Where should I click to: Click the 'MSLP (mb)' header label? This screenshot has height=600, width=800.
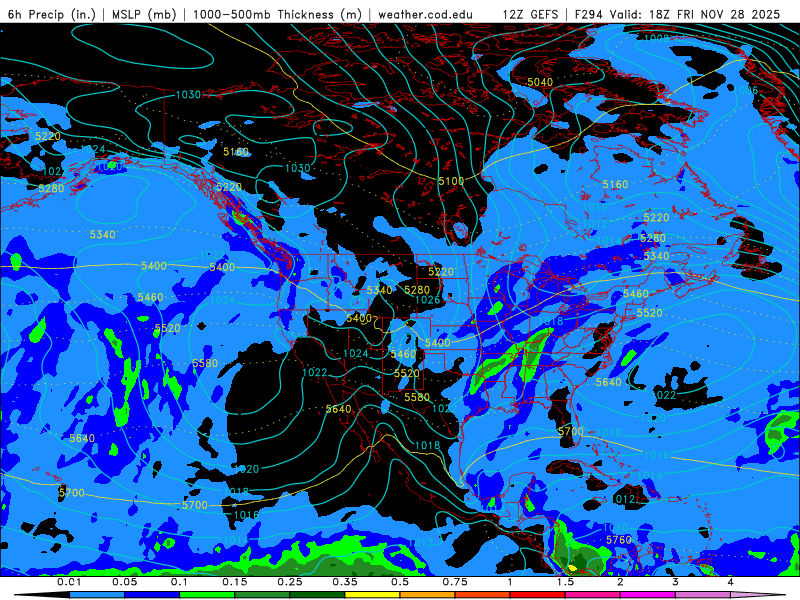coord(144,14)
